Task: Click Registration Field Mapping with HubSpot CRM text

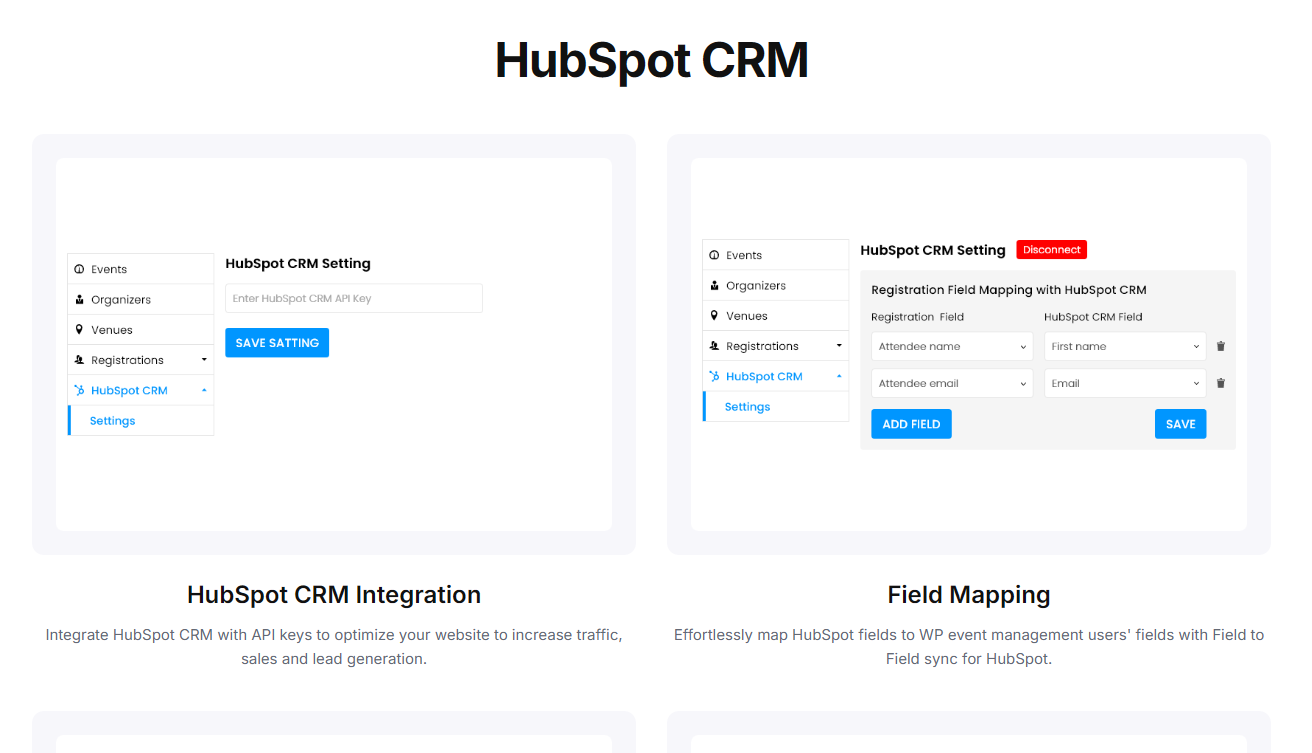Action: [x=1009, y=290]
